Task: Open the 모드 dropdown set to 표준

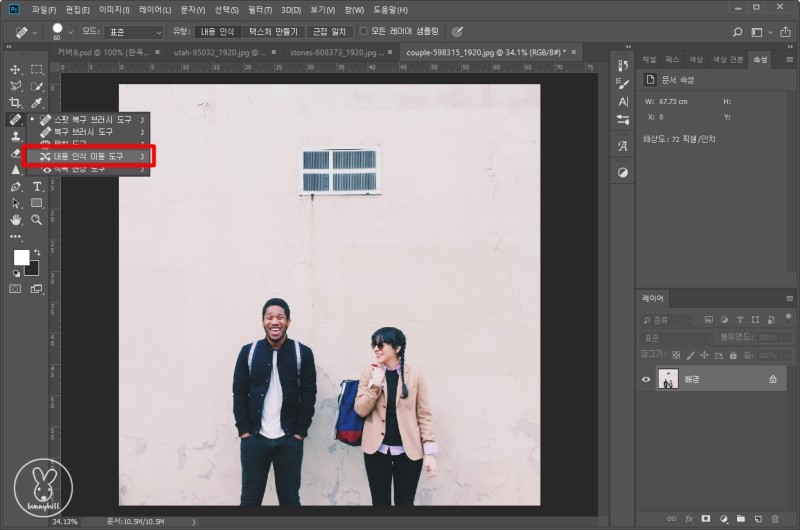Action: (x=133, y=32)
